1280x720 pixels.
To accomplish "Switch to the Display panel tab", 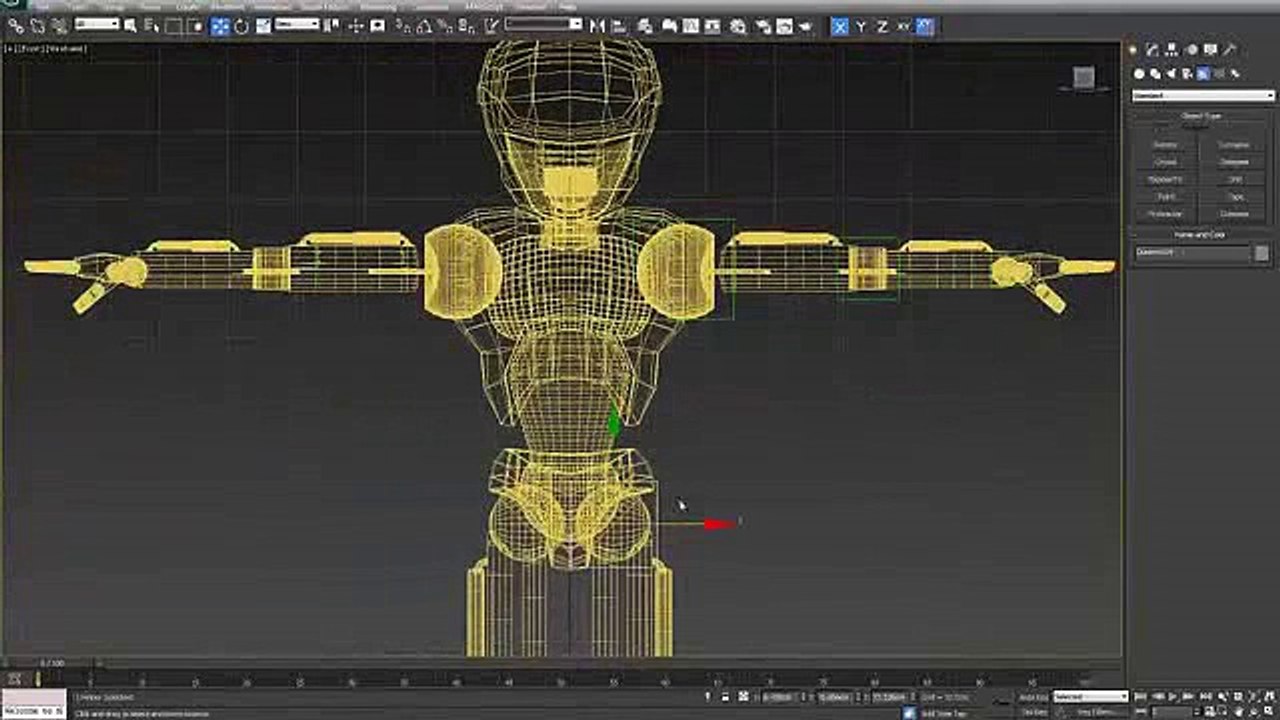I will click(x=1210, y=49).
